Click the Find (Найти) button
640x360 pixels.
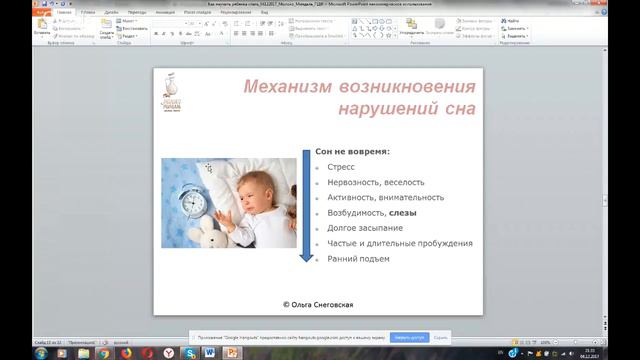510,21
